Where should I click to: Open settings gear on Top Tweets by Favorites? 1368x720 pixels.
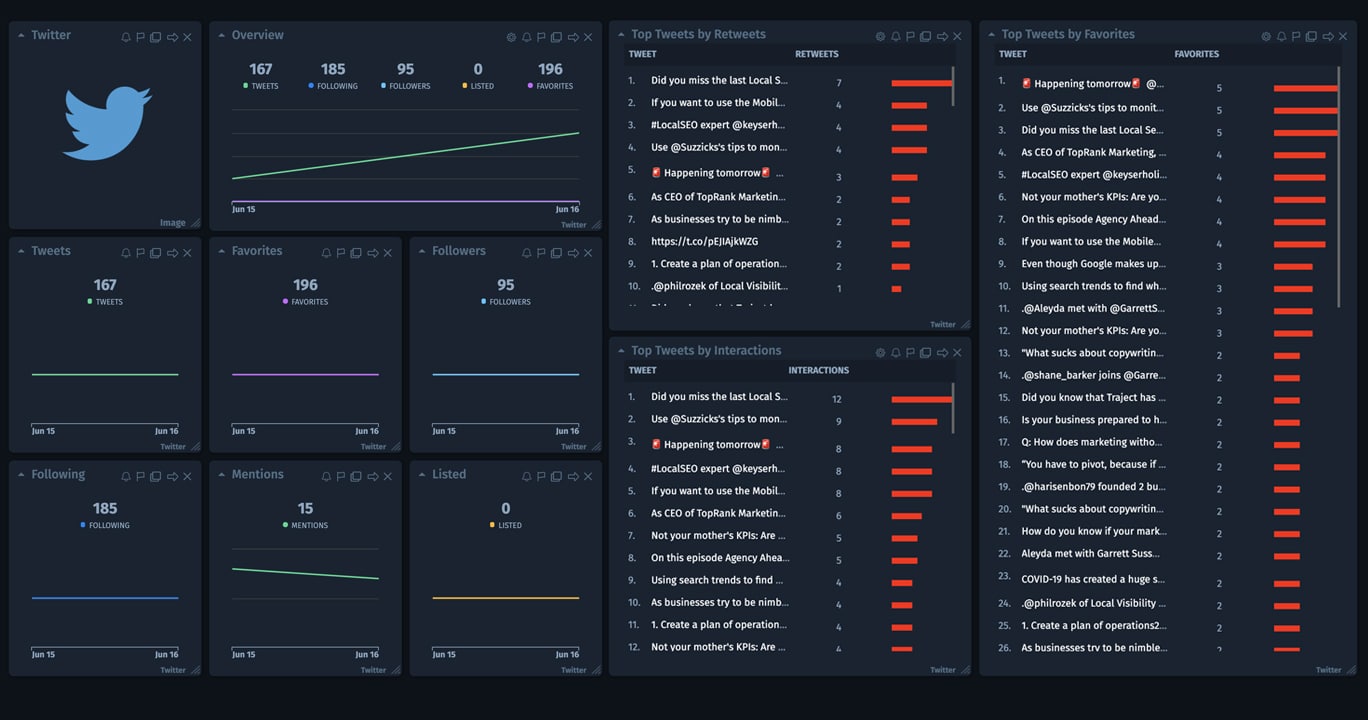point(1266,36)
